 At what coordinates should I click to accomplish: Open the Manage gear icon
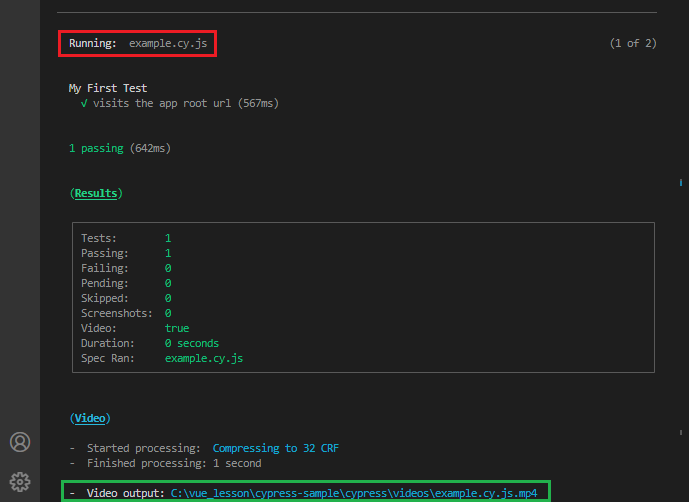tap(20, 482)
